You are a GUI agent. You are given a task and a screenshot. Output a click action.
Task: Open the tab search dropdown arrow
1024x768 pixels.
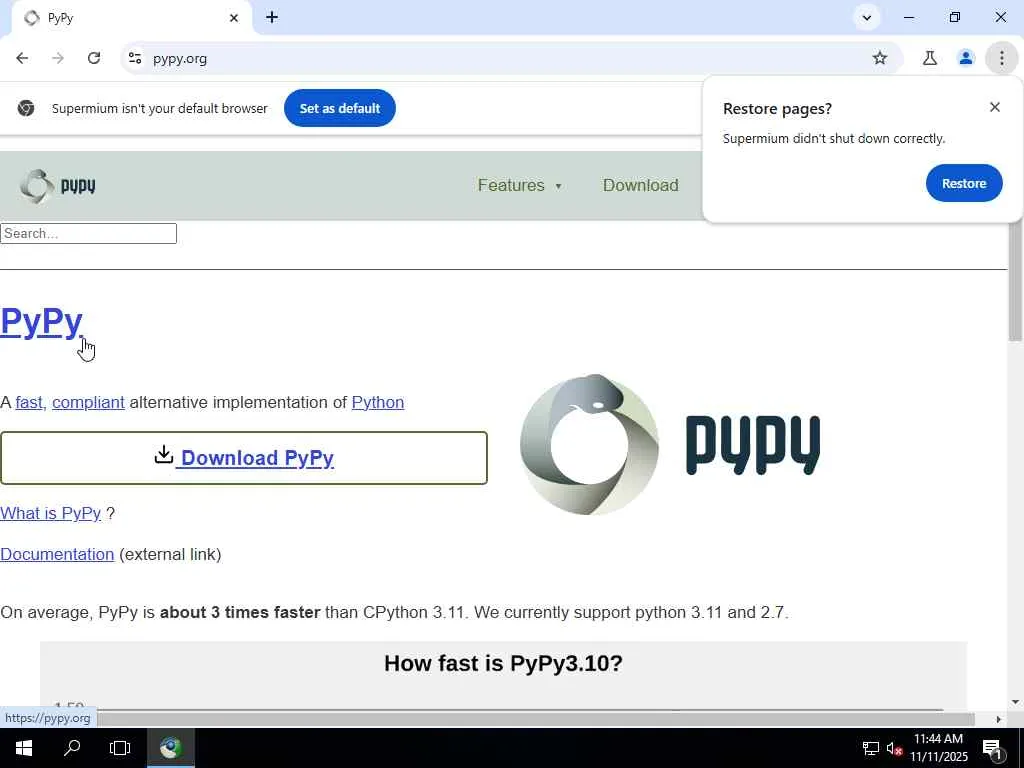(867, 18)
